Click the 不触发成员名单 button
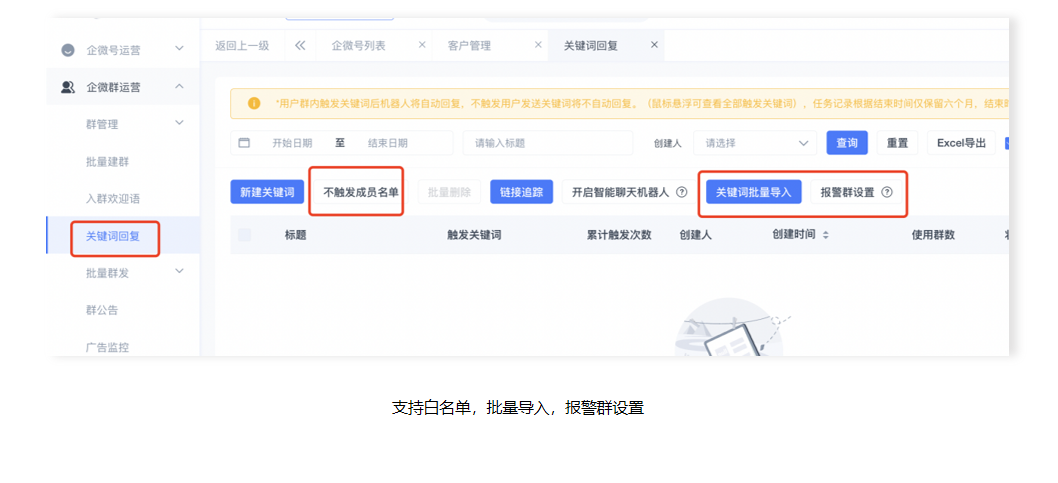1058x483 pixels. (x=361, y=192)
